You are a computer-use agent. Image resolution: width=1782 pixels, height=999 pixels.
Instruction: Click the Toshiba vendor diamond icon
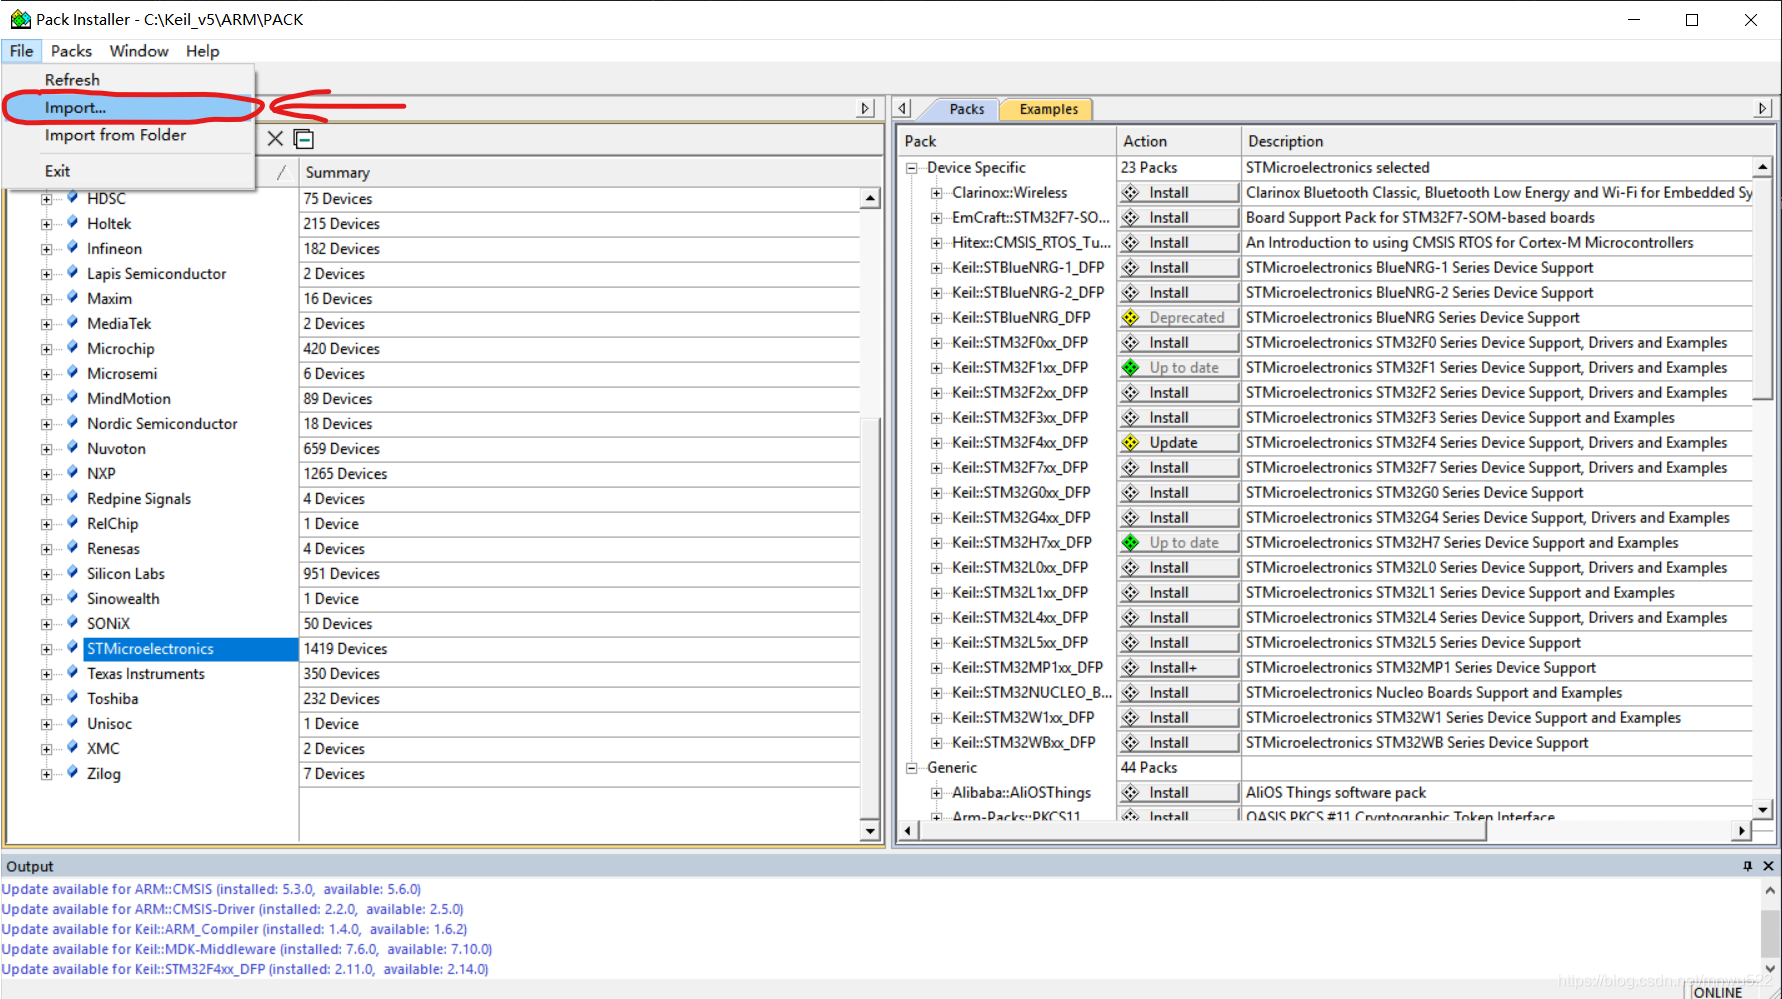click(x=72, y=698)
